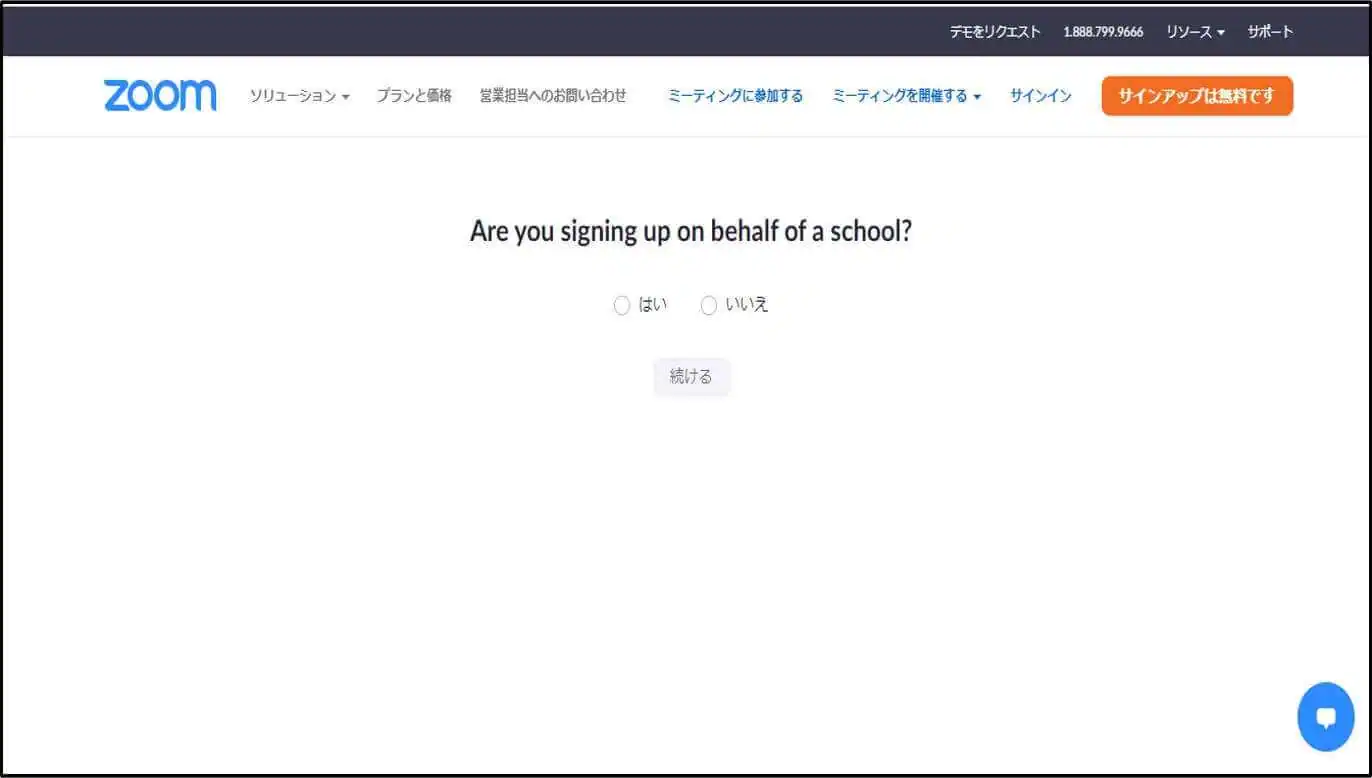
Task: Select the はい radio button
Action: tap(622, 306)
